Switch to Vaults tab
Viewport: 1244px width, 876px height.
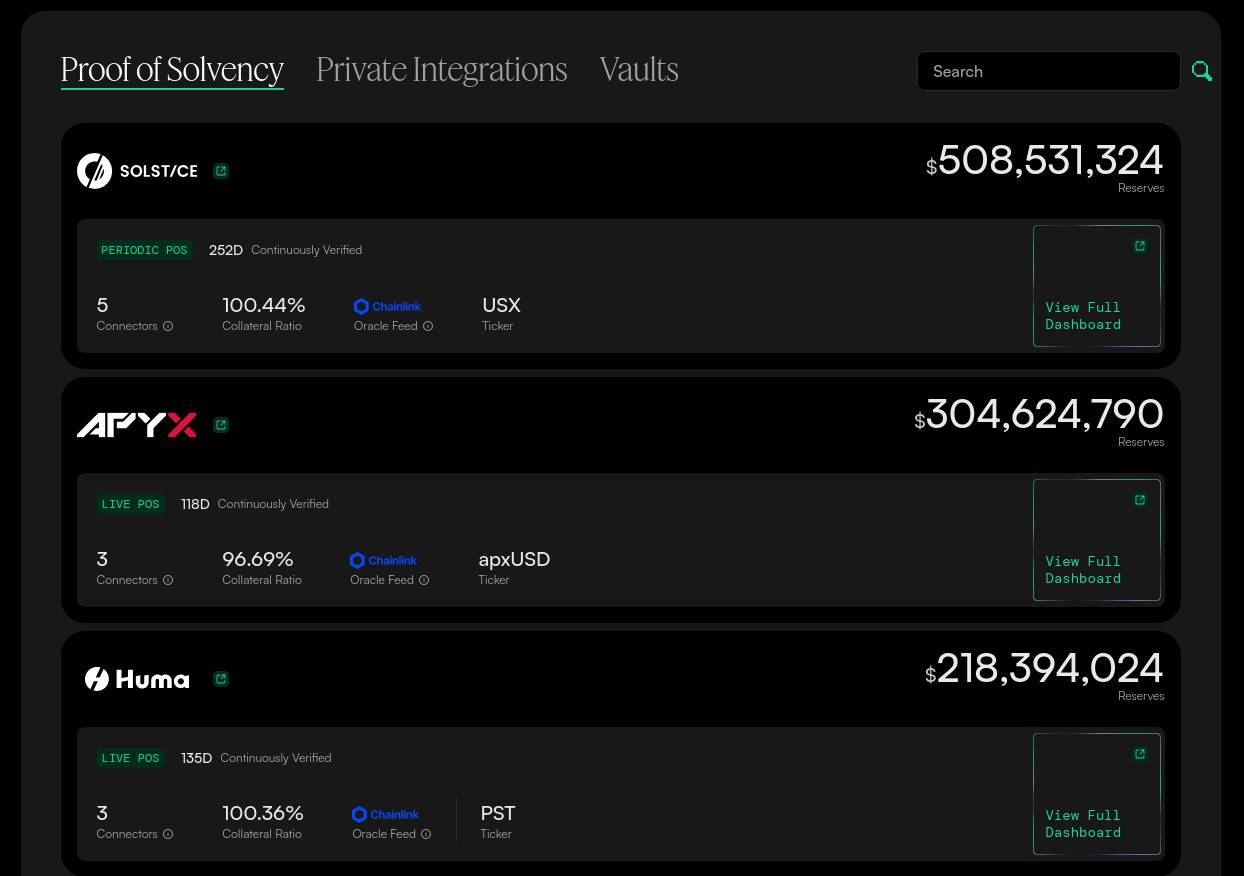click(639, 69)
